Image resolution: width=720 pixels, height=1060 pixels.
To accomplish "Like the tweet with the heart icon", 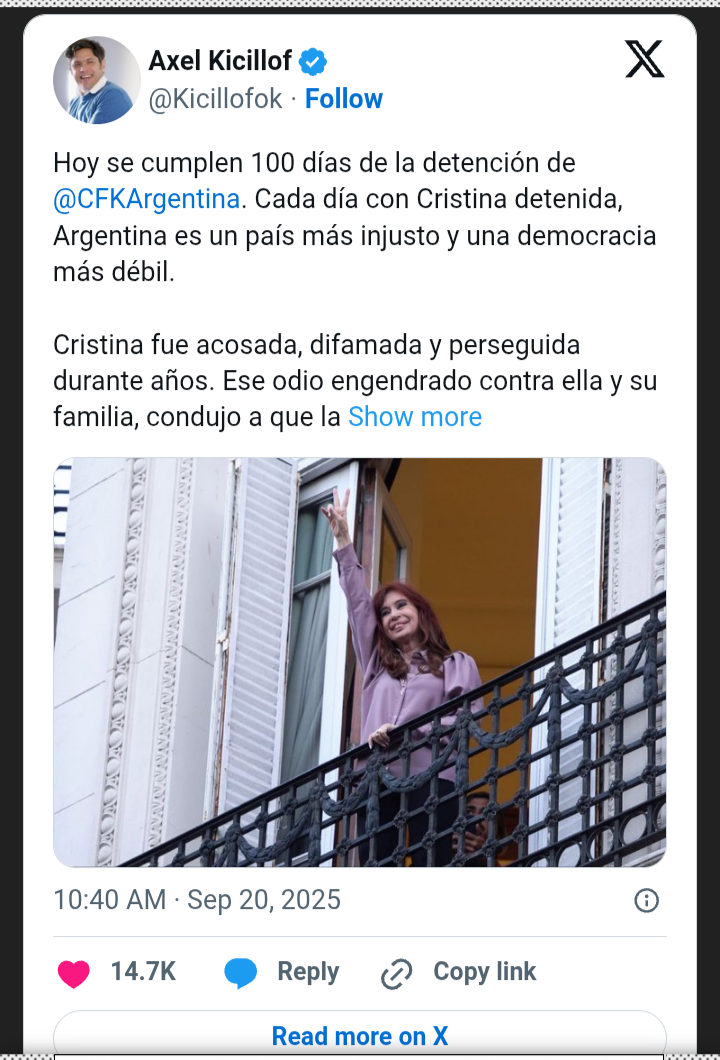I will tap(74, 973).
